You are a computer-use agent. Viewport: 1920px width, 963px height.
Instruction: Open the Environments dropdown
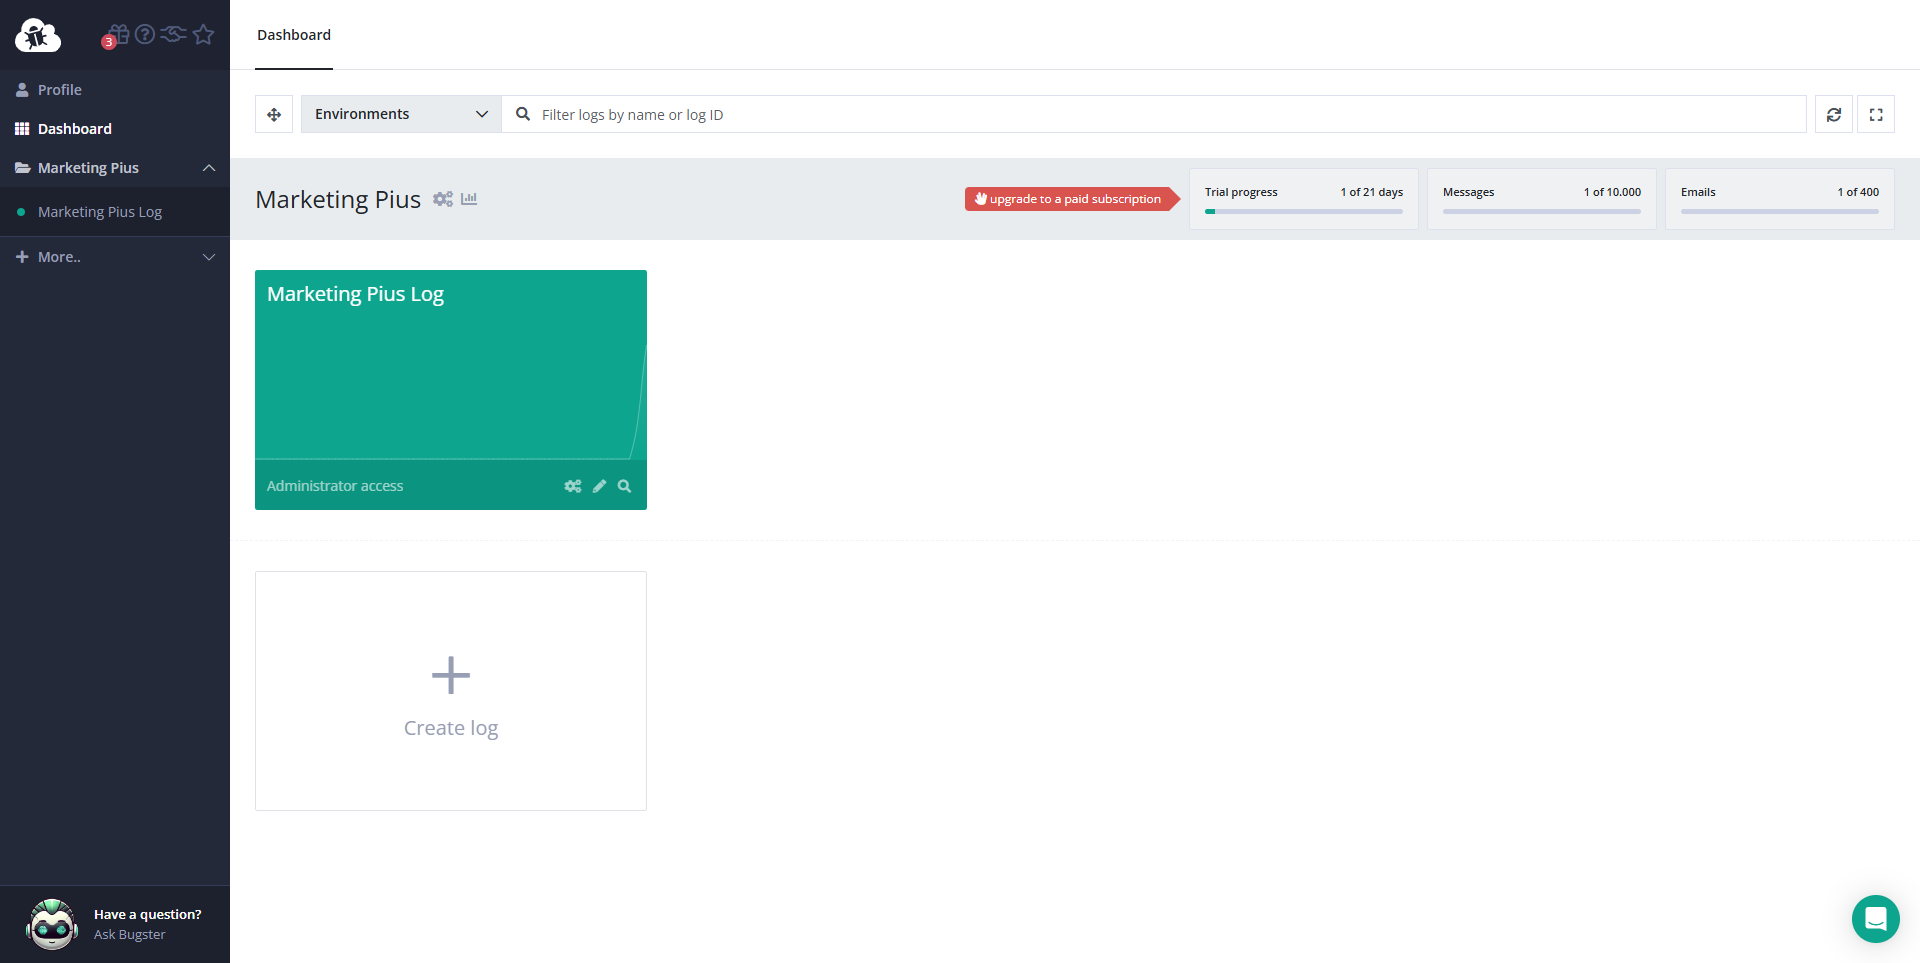pyautogui.click(x=400, y=115)
